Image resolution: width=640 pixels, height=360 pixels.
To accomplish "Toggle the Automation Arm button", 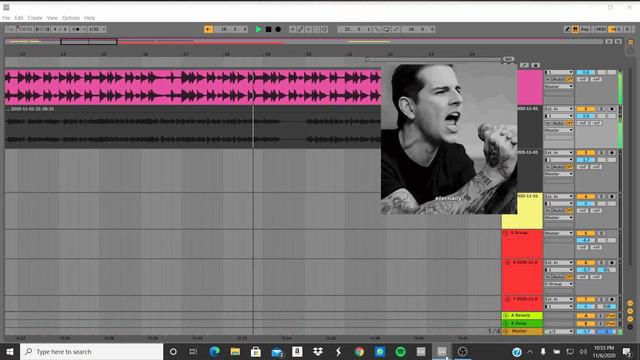I will pos(300,29).
